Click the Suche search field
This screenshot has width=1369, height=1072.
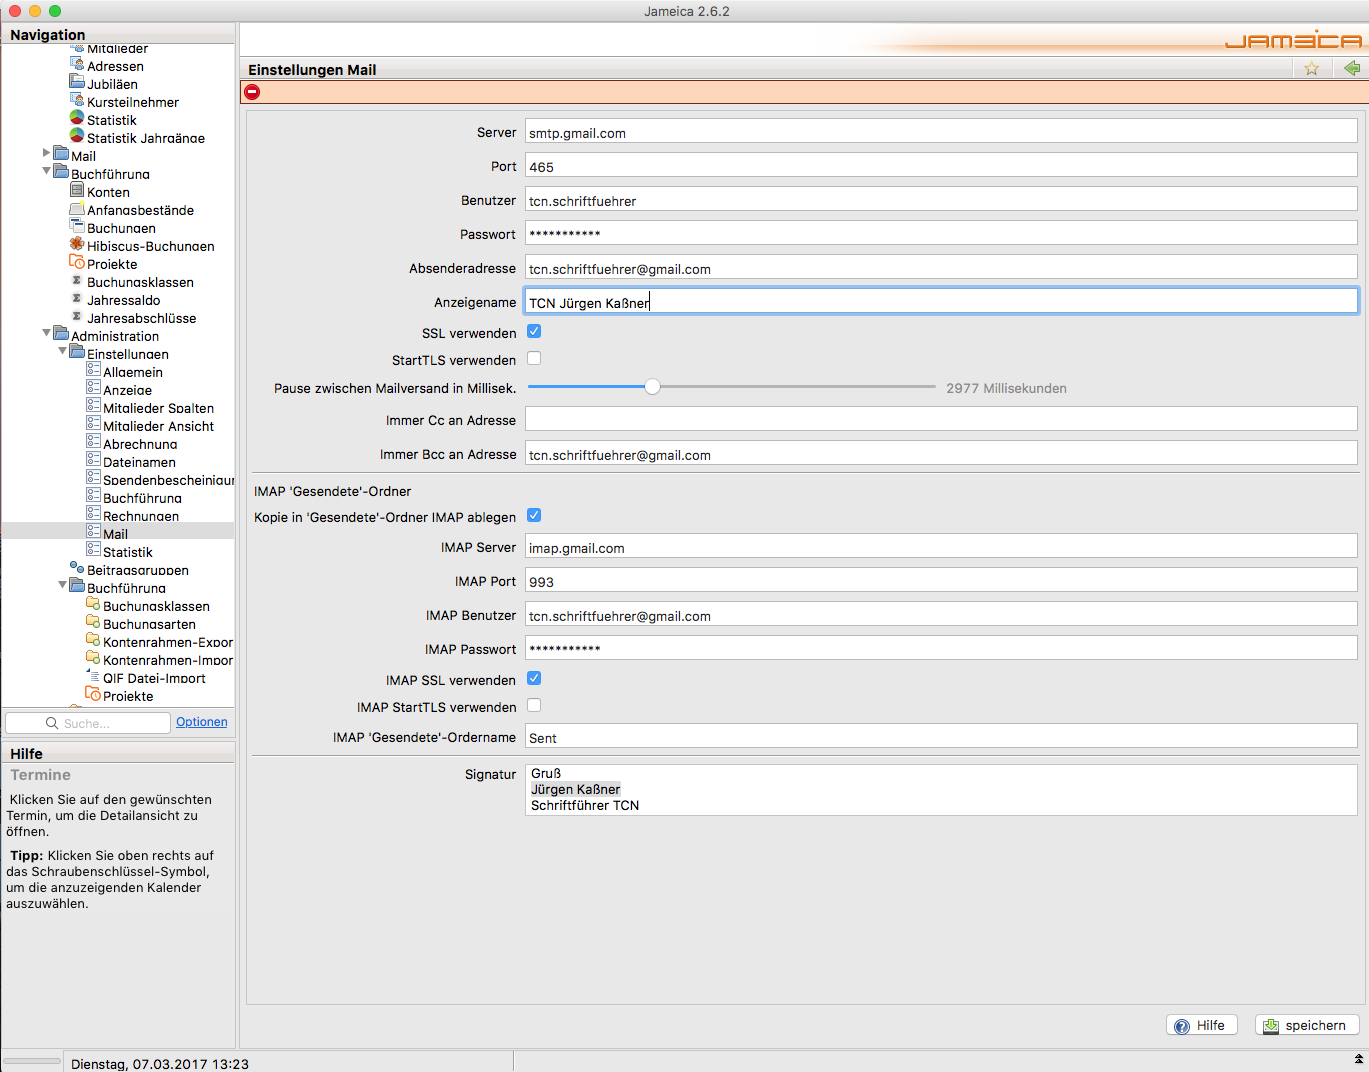(x=88, y=723)
